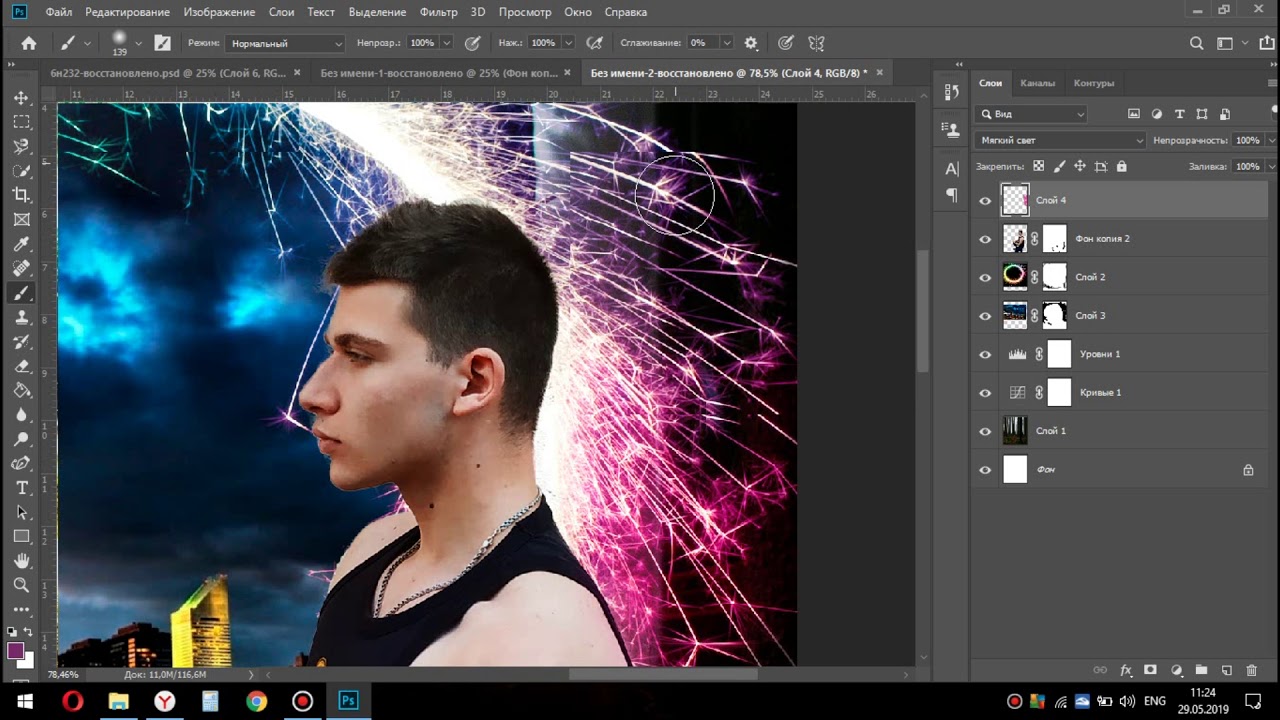Select the Brush tool in toolbox

[x=21, y=293]
